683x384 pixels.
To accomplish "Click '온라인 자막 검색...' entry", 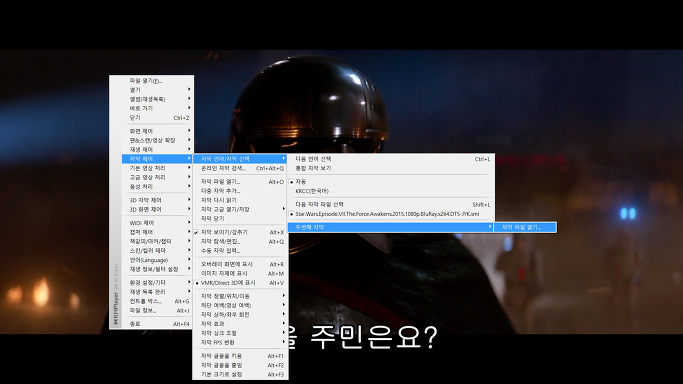I will pos(240,168).
